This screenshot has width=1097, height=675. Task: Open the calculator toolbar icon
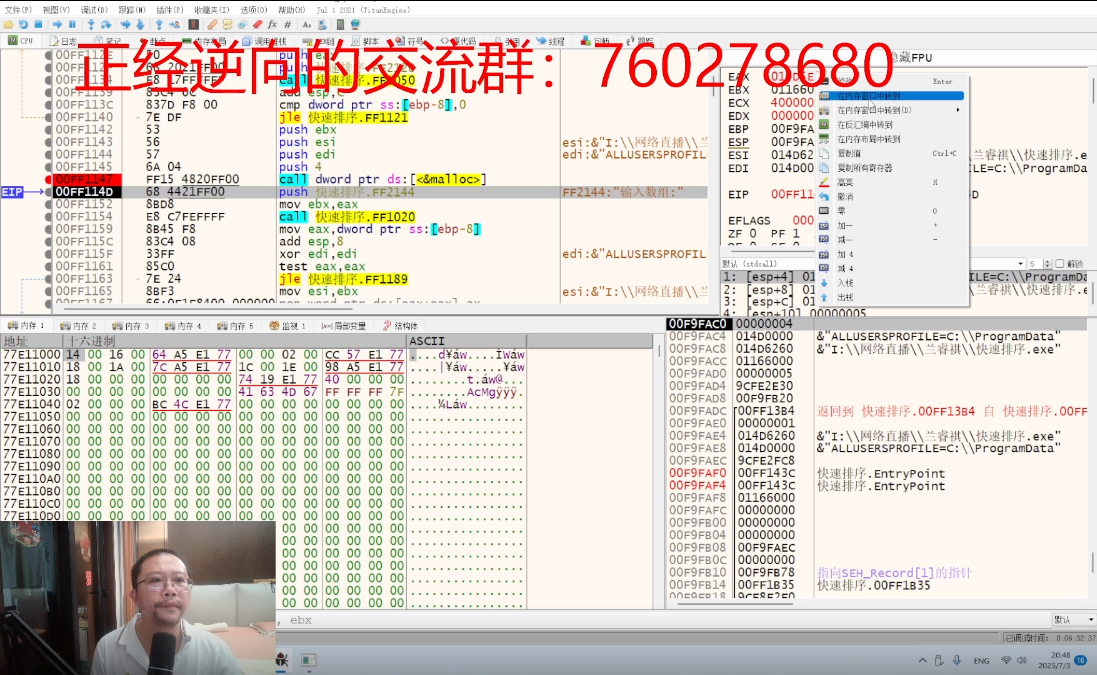(341, 24)
